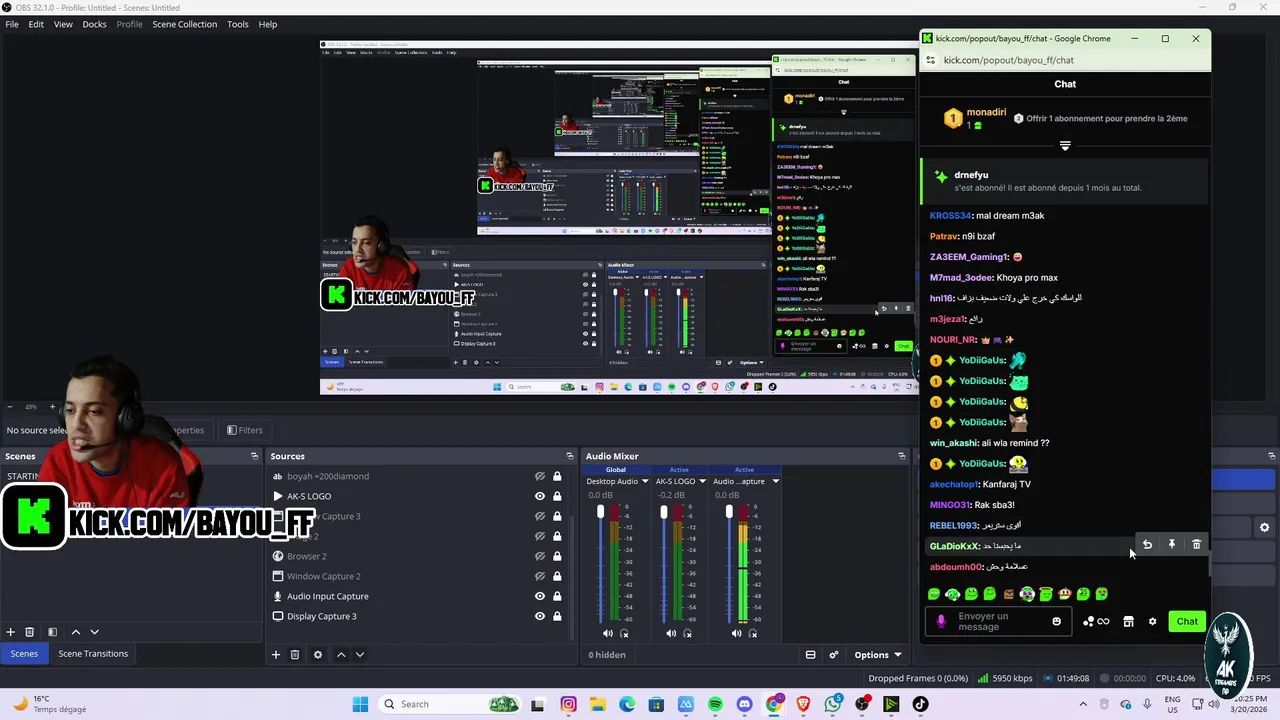Remove selected source with trash icon

tap(295, 655)
